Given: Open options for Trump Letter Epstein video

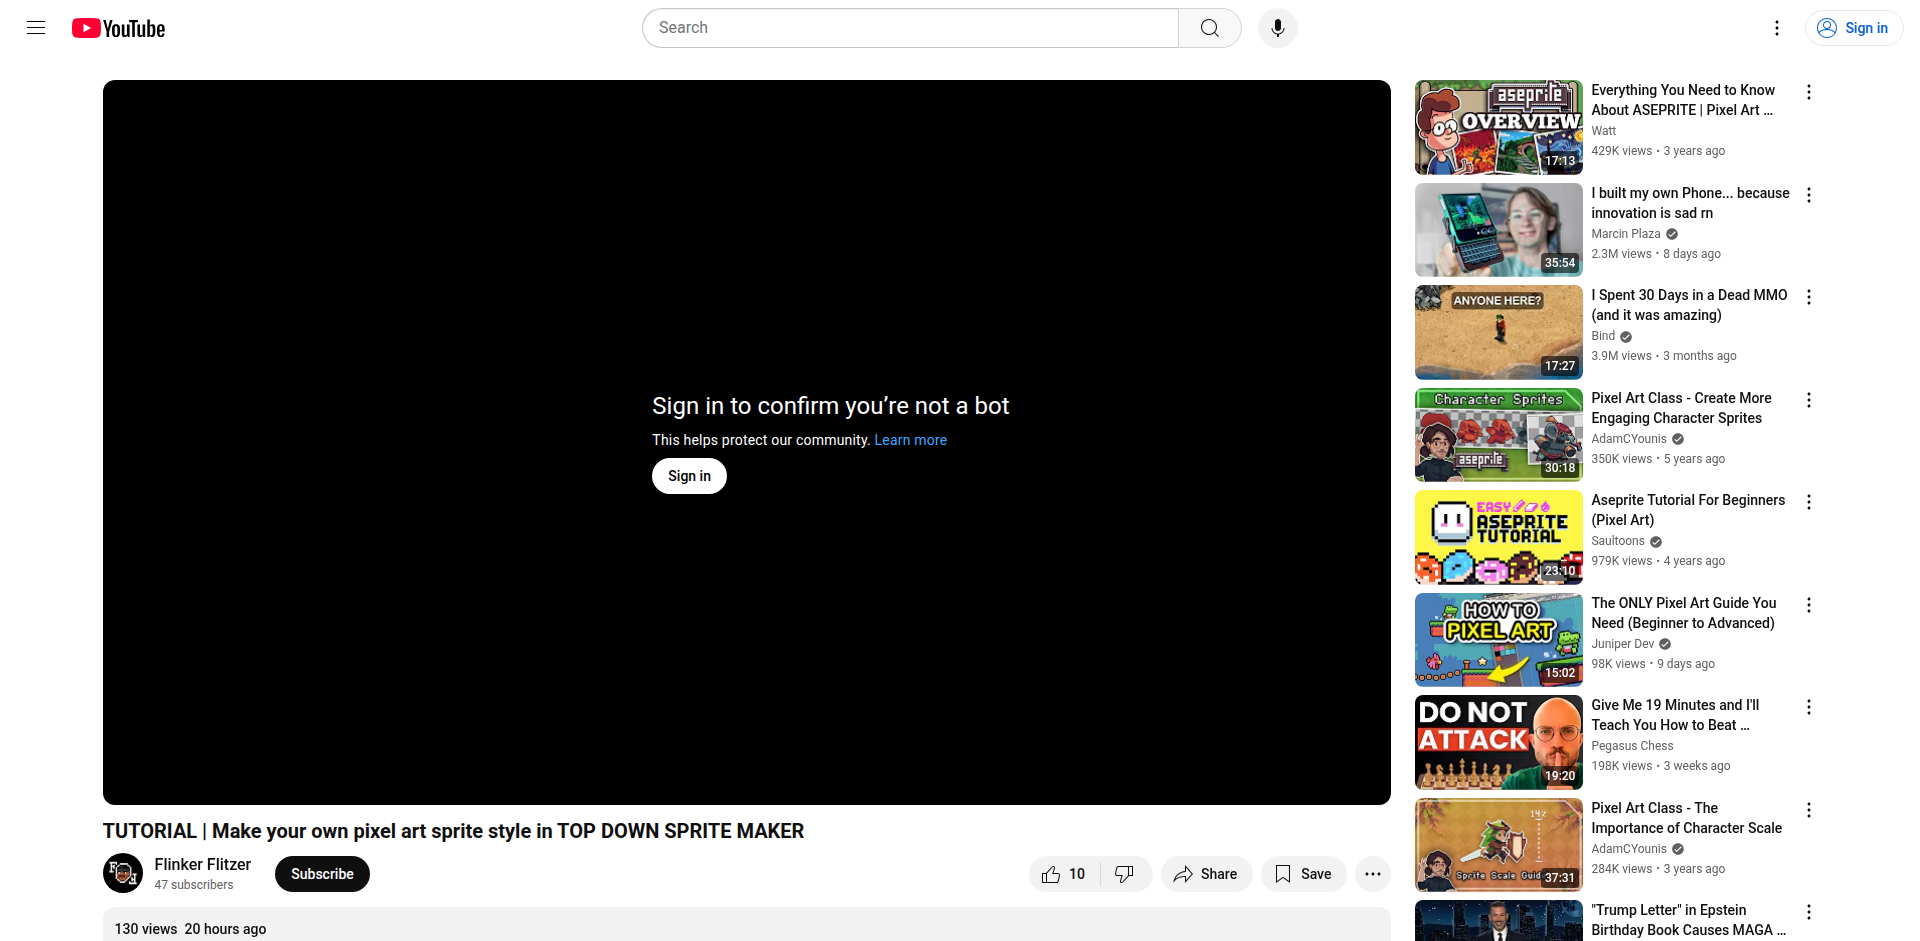Looking at the screenshot, I should tap(1808, 912).
